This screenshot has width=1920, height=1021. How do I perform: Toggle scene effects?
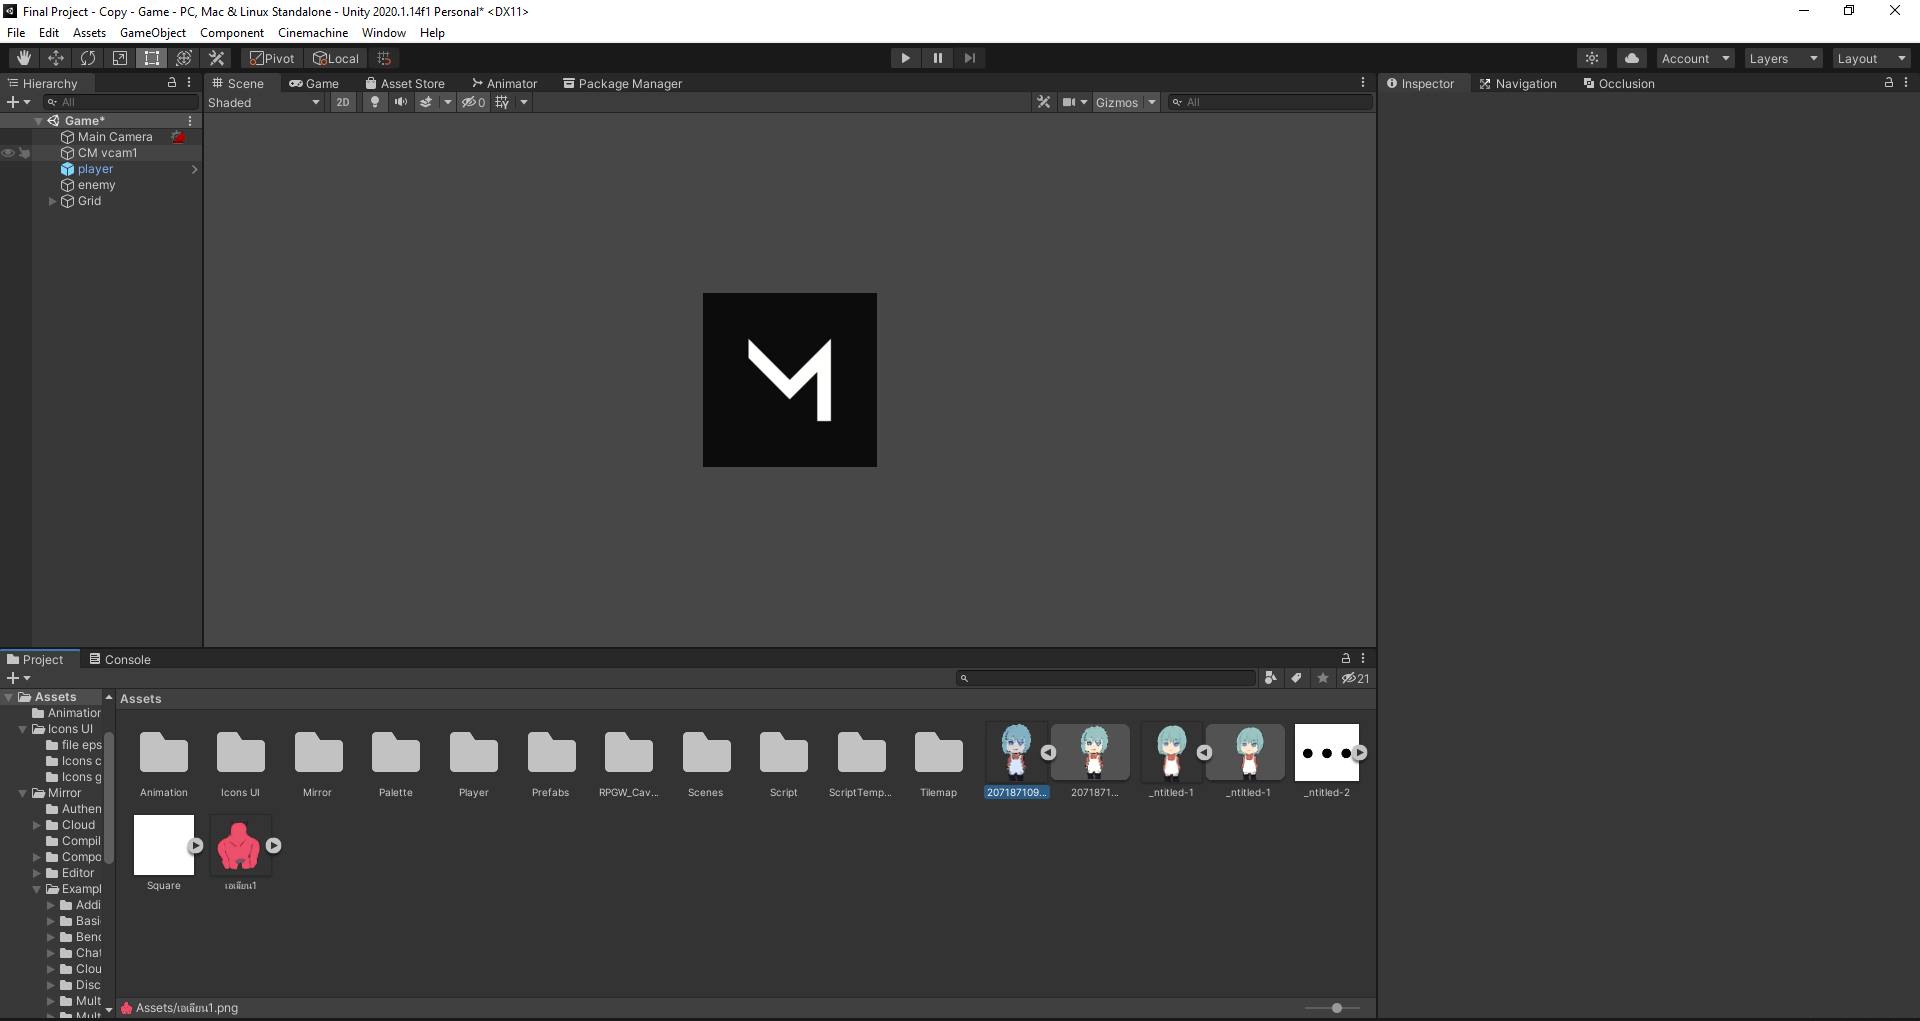[426, 102]
